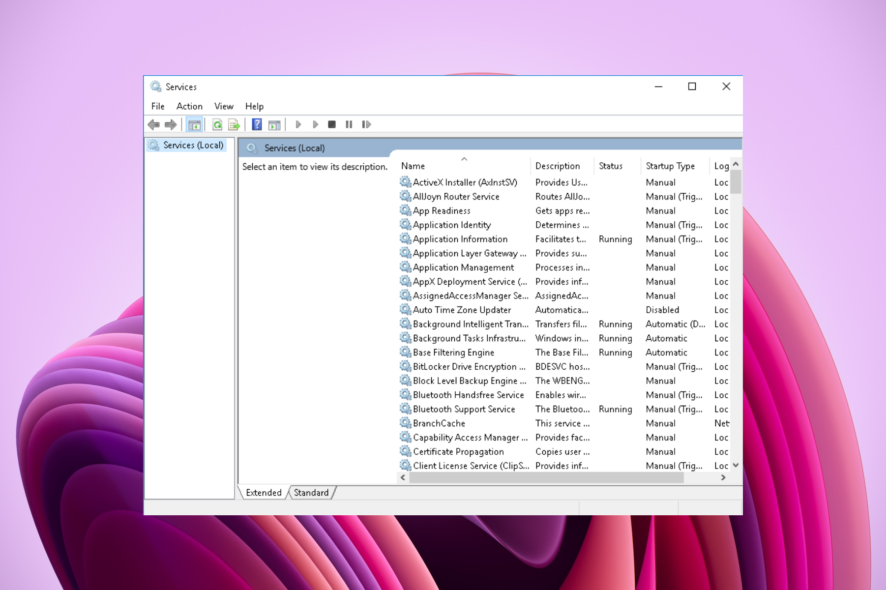Click the 'Net' log on cell for BranchCache
Image resolution: width=886 pixels, height=590 pixels.
click(x=722, y=423)
